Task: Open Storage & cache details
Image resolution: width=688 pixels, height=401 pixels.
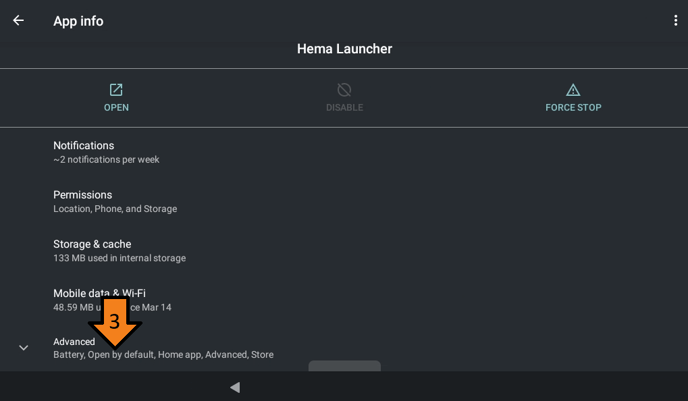Action: (x=344, y=251)
